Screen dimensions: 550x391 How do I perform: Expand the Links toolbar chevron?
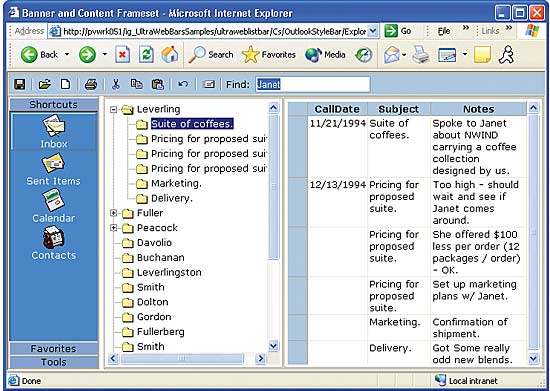tap(509, 28)
